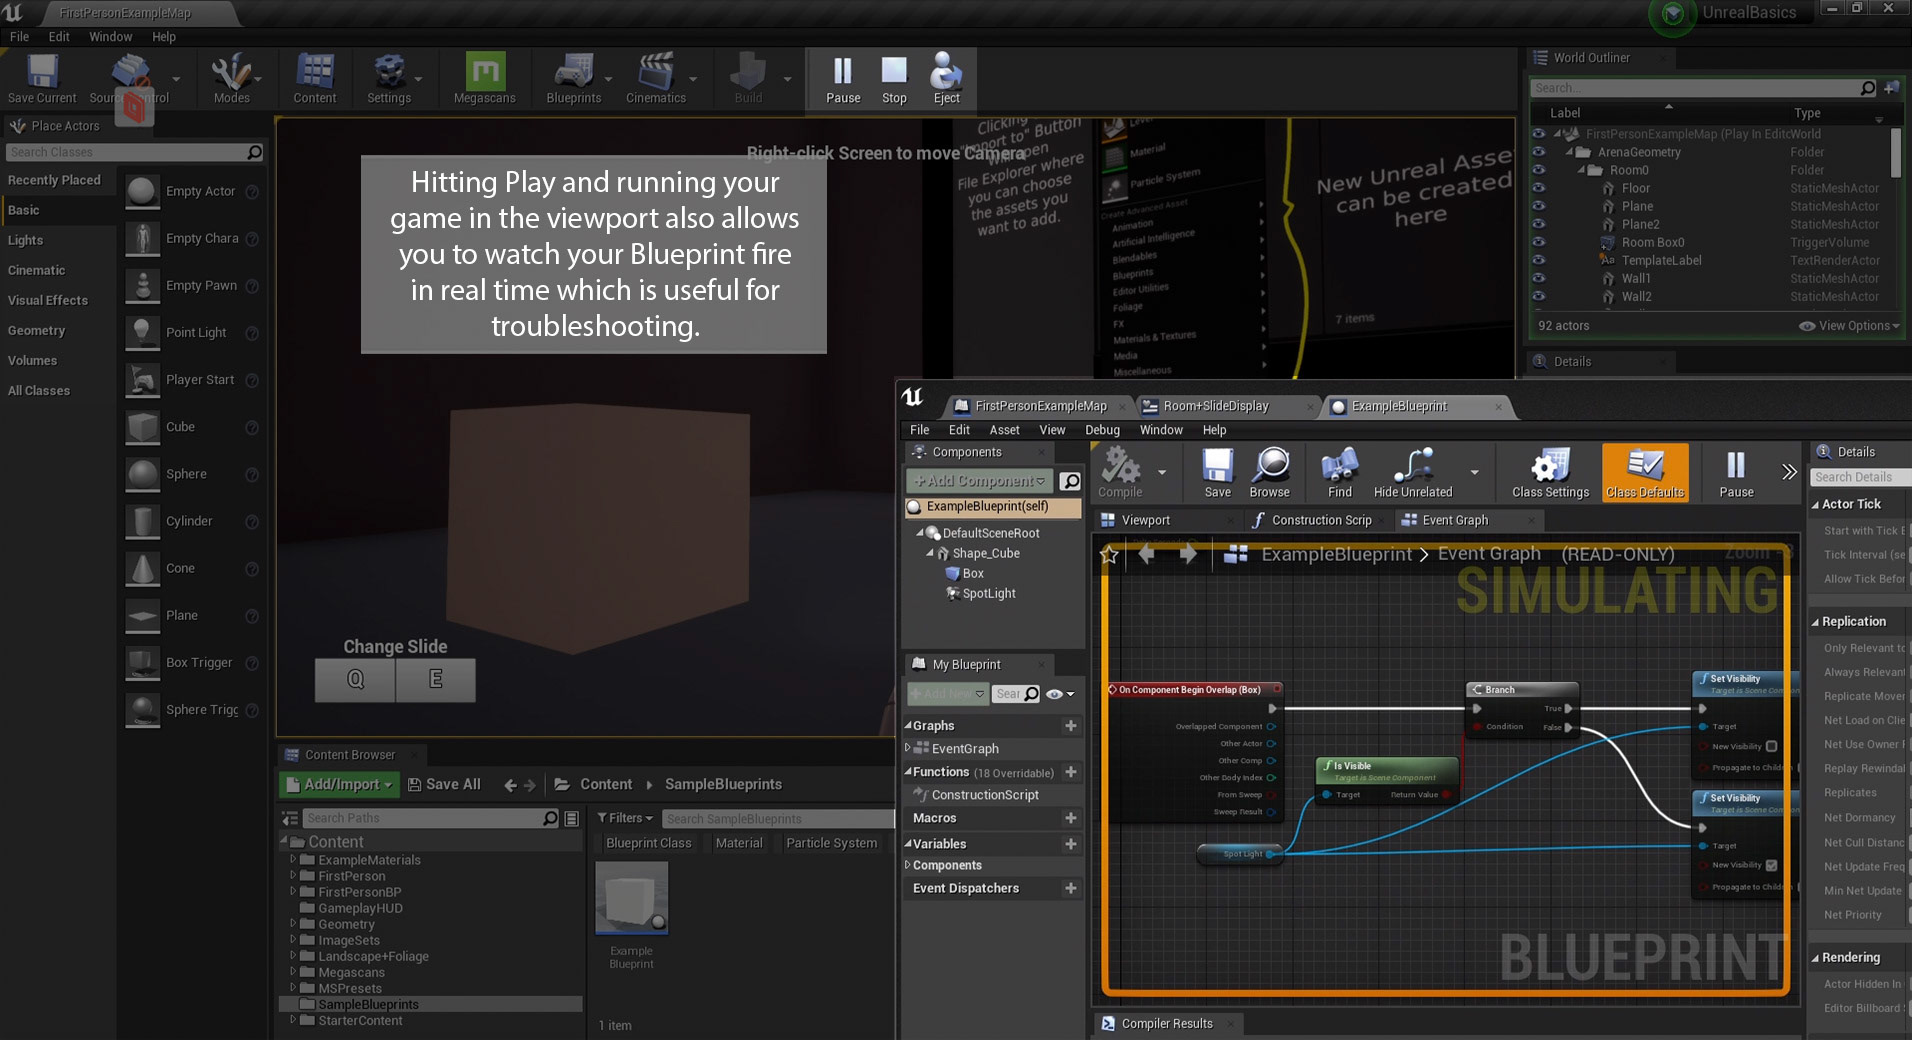Toggle visibility of Room Box0 actor
Screen dimensions: 1912x1040
(x=1539, y=242)
